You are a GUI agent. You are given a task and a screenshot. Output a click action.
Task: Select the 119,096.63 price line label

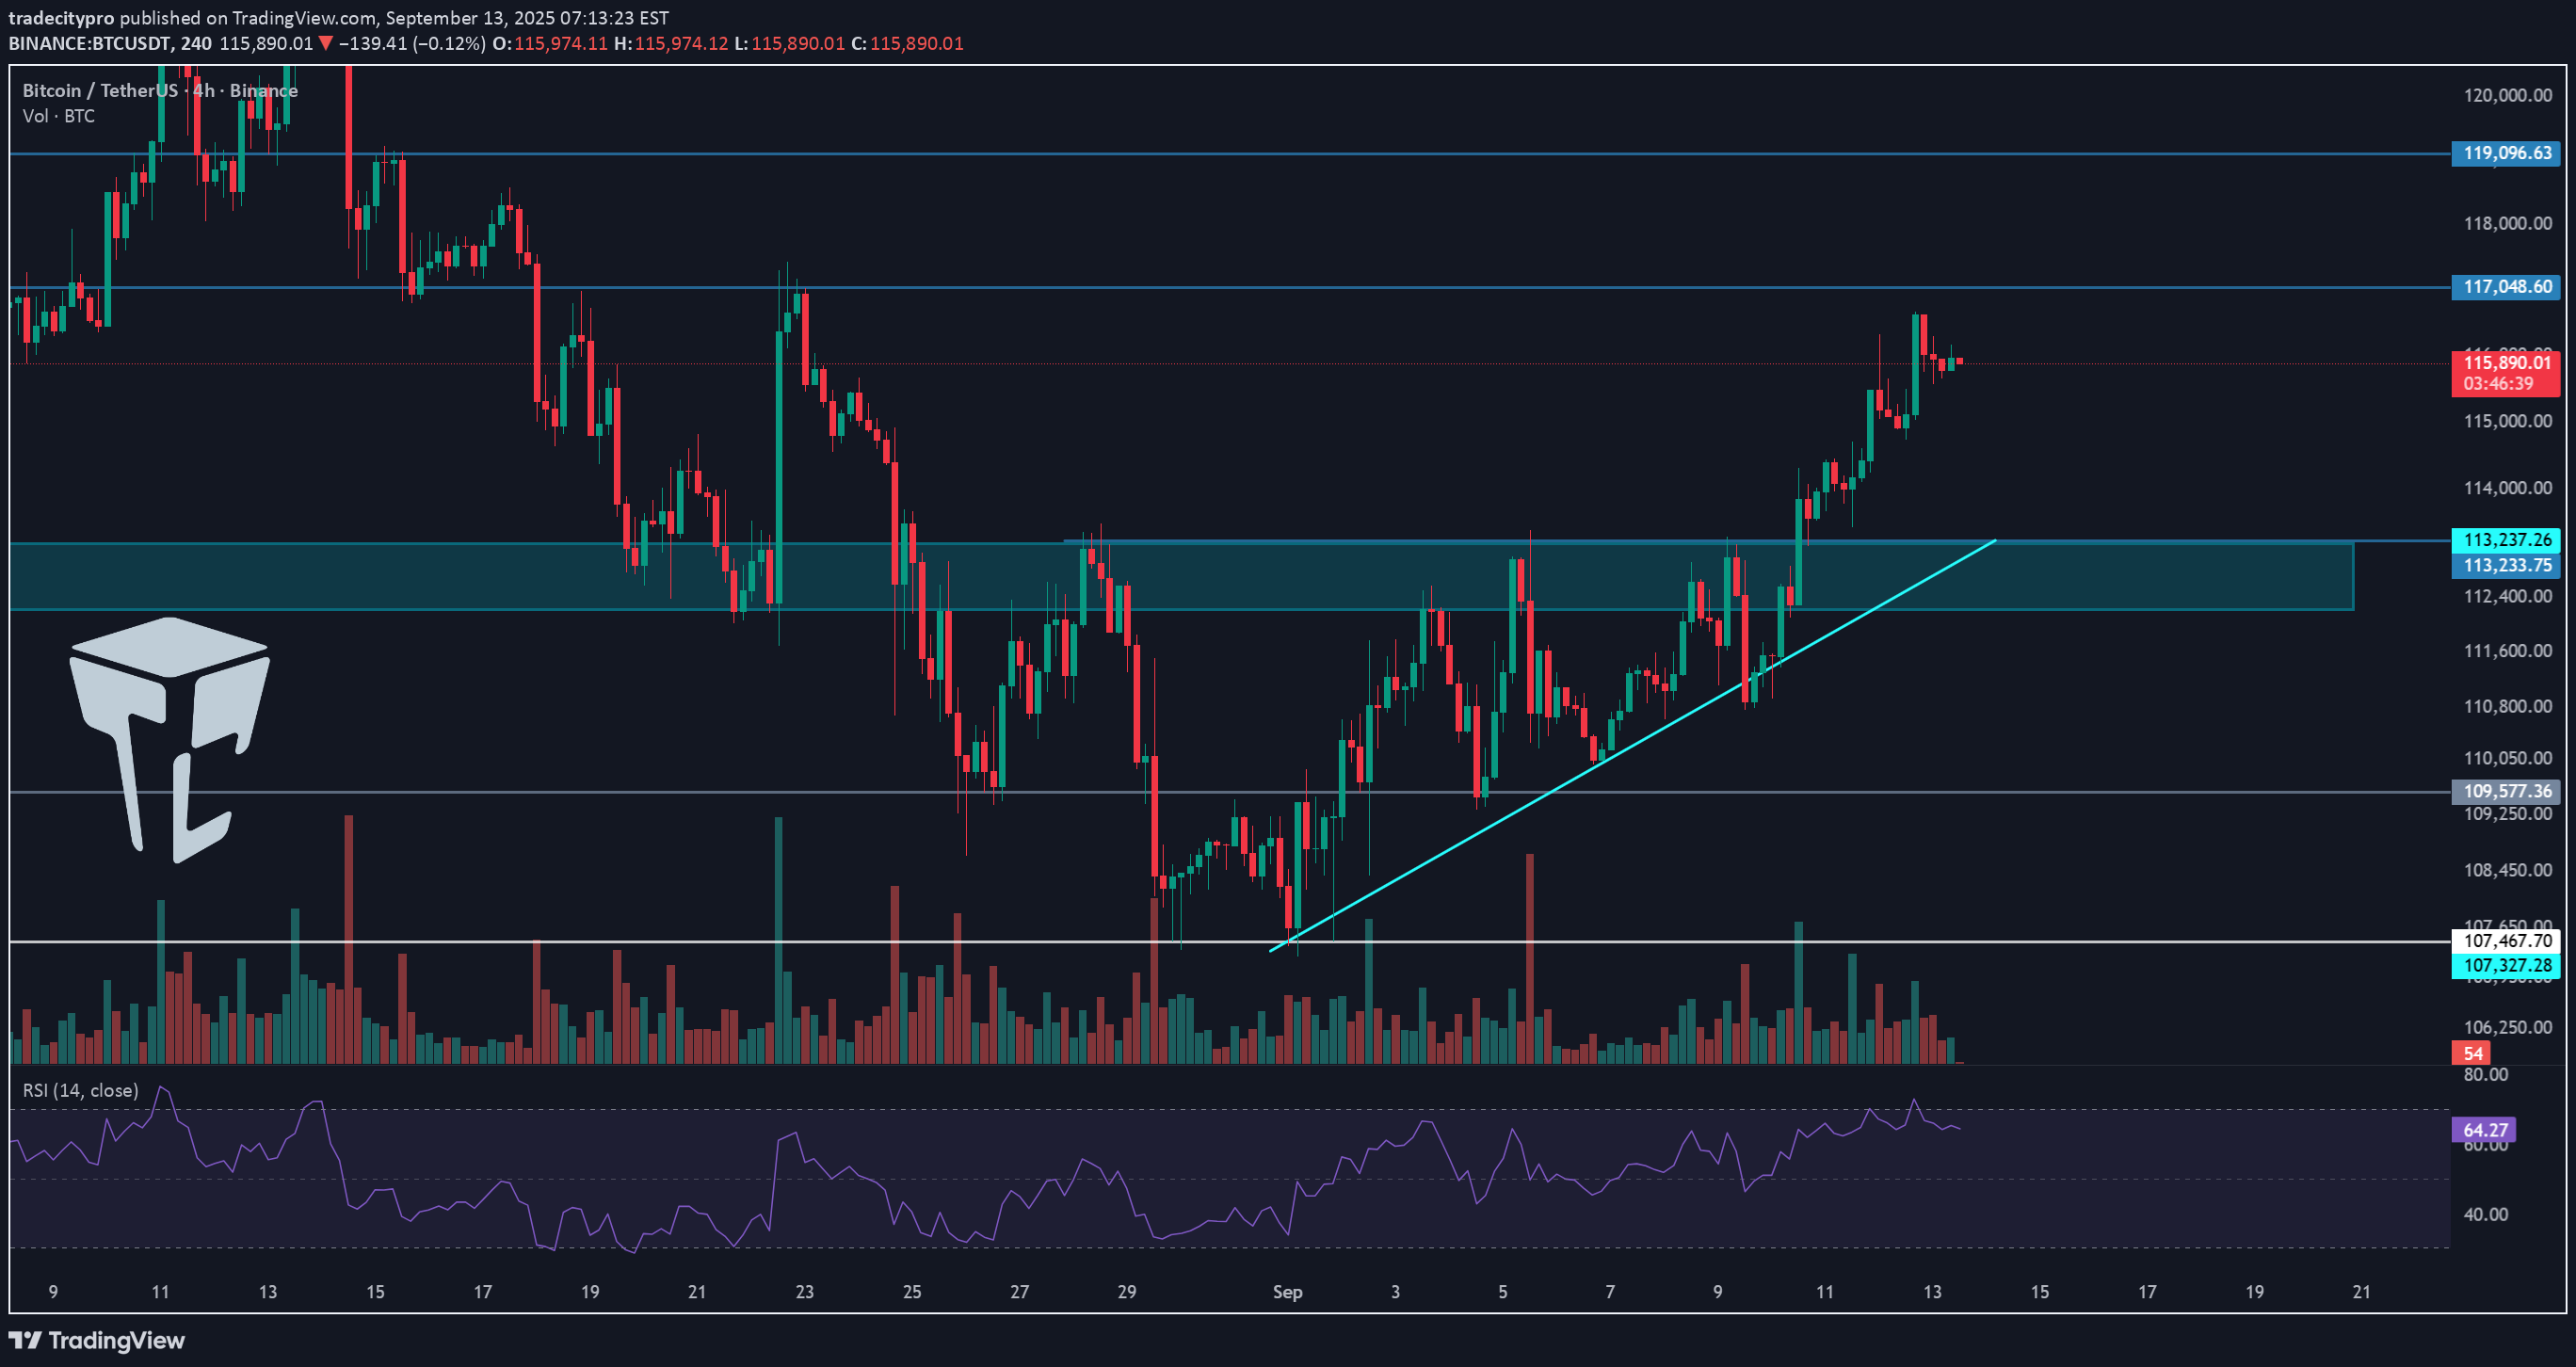(2506, 153)
